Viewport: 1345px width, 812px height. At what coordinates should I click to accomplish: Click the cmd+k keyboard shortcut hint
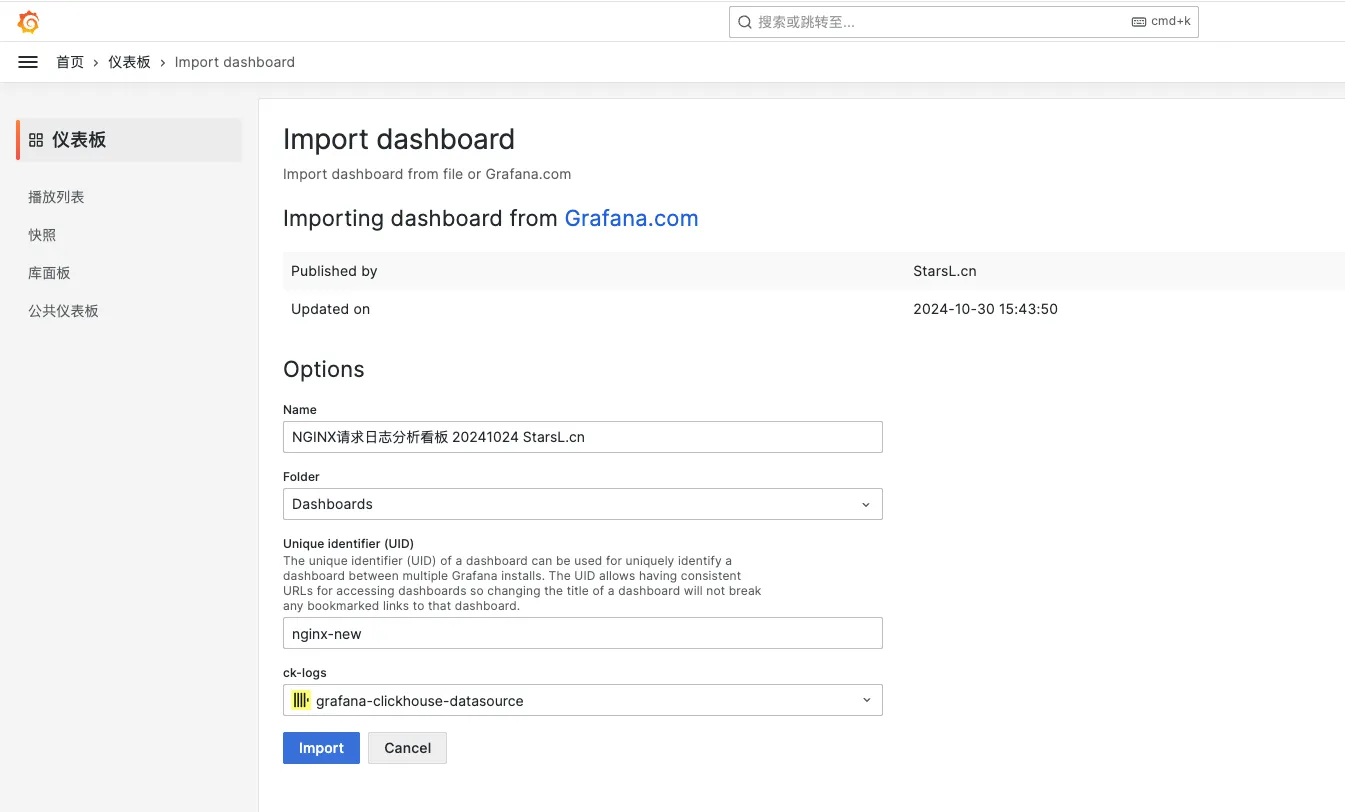coord(1161,21)
